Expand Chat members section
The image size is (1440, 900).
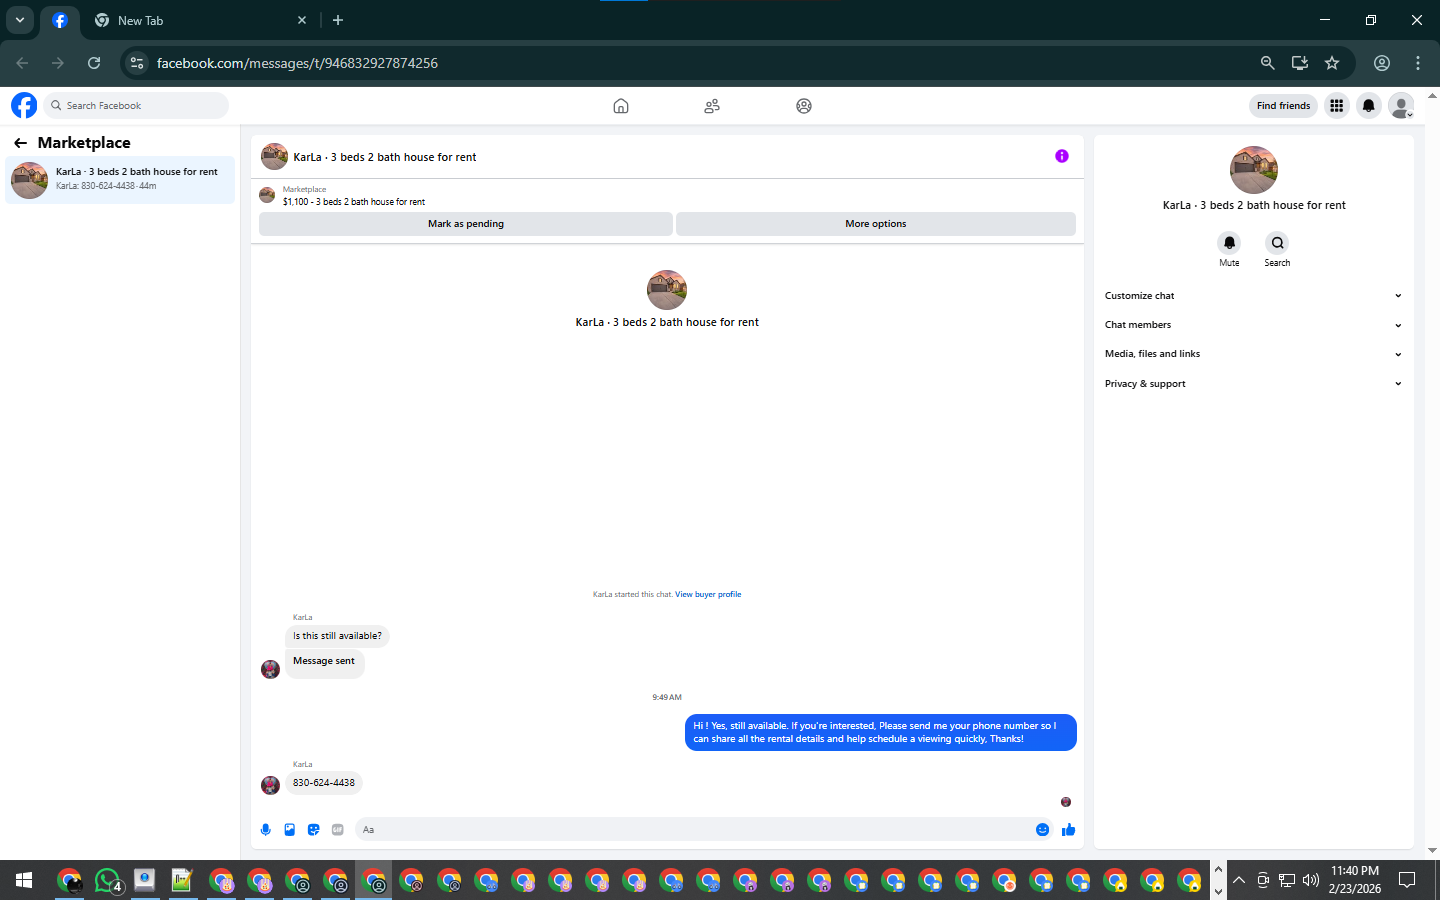[x=1253, y=325]
